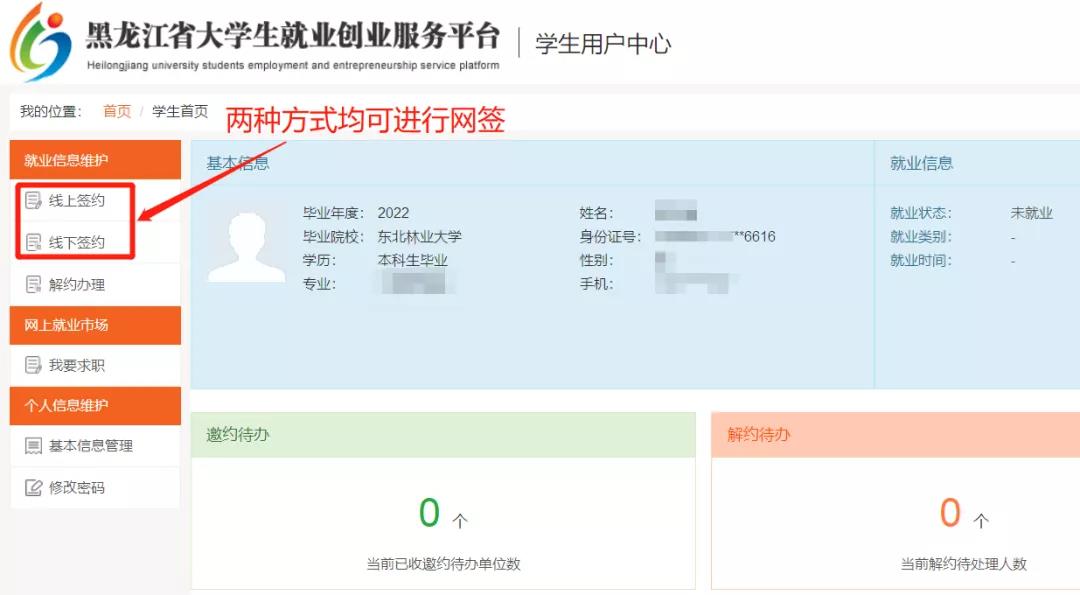Click the 学生用户中心 header text

(603, 44)
